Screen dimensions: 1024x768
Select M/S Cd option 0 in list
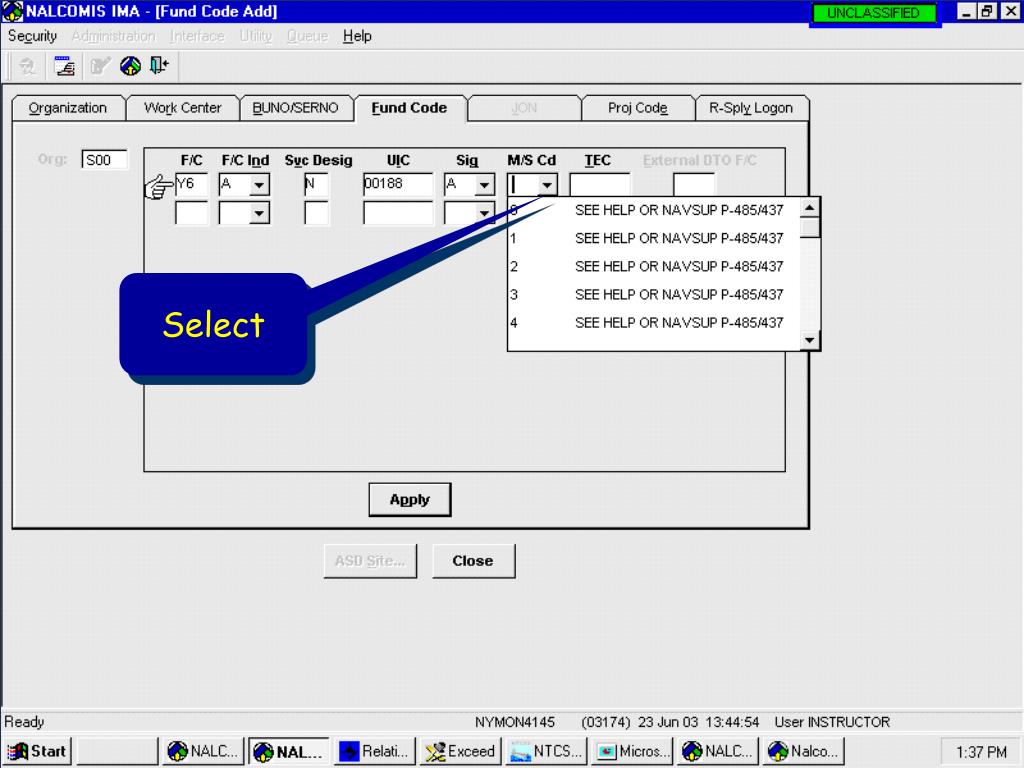pos(654,210)
